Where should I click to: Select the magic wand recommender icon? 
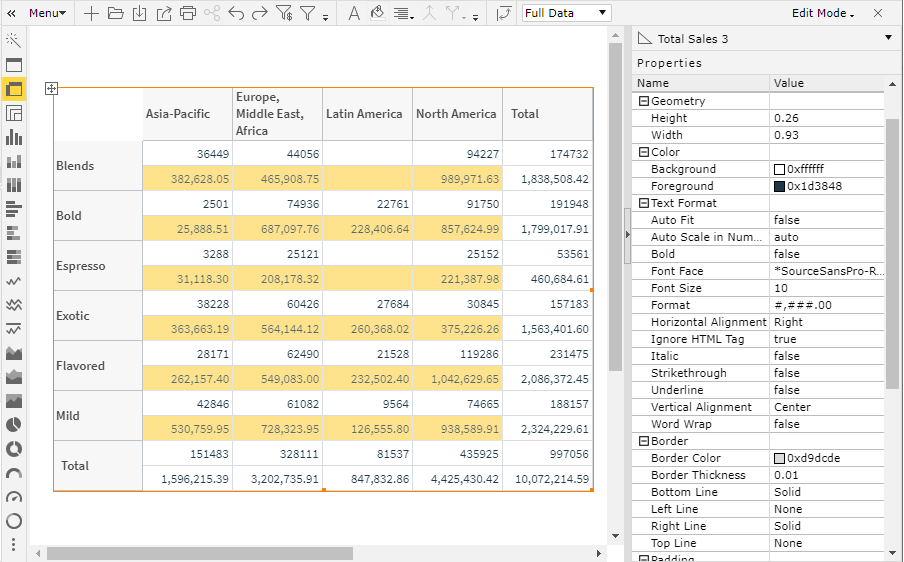13,40
